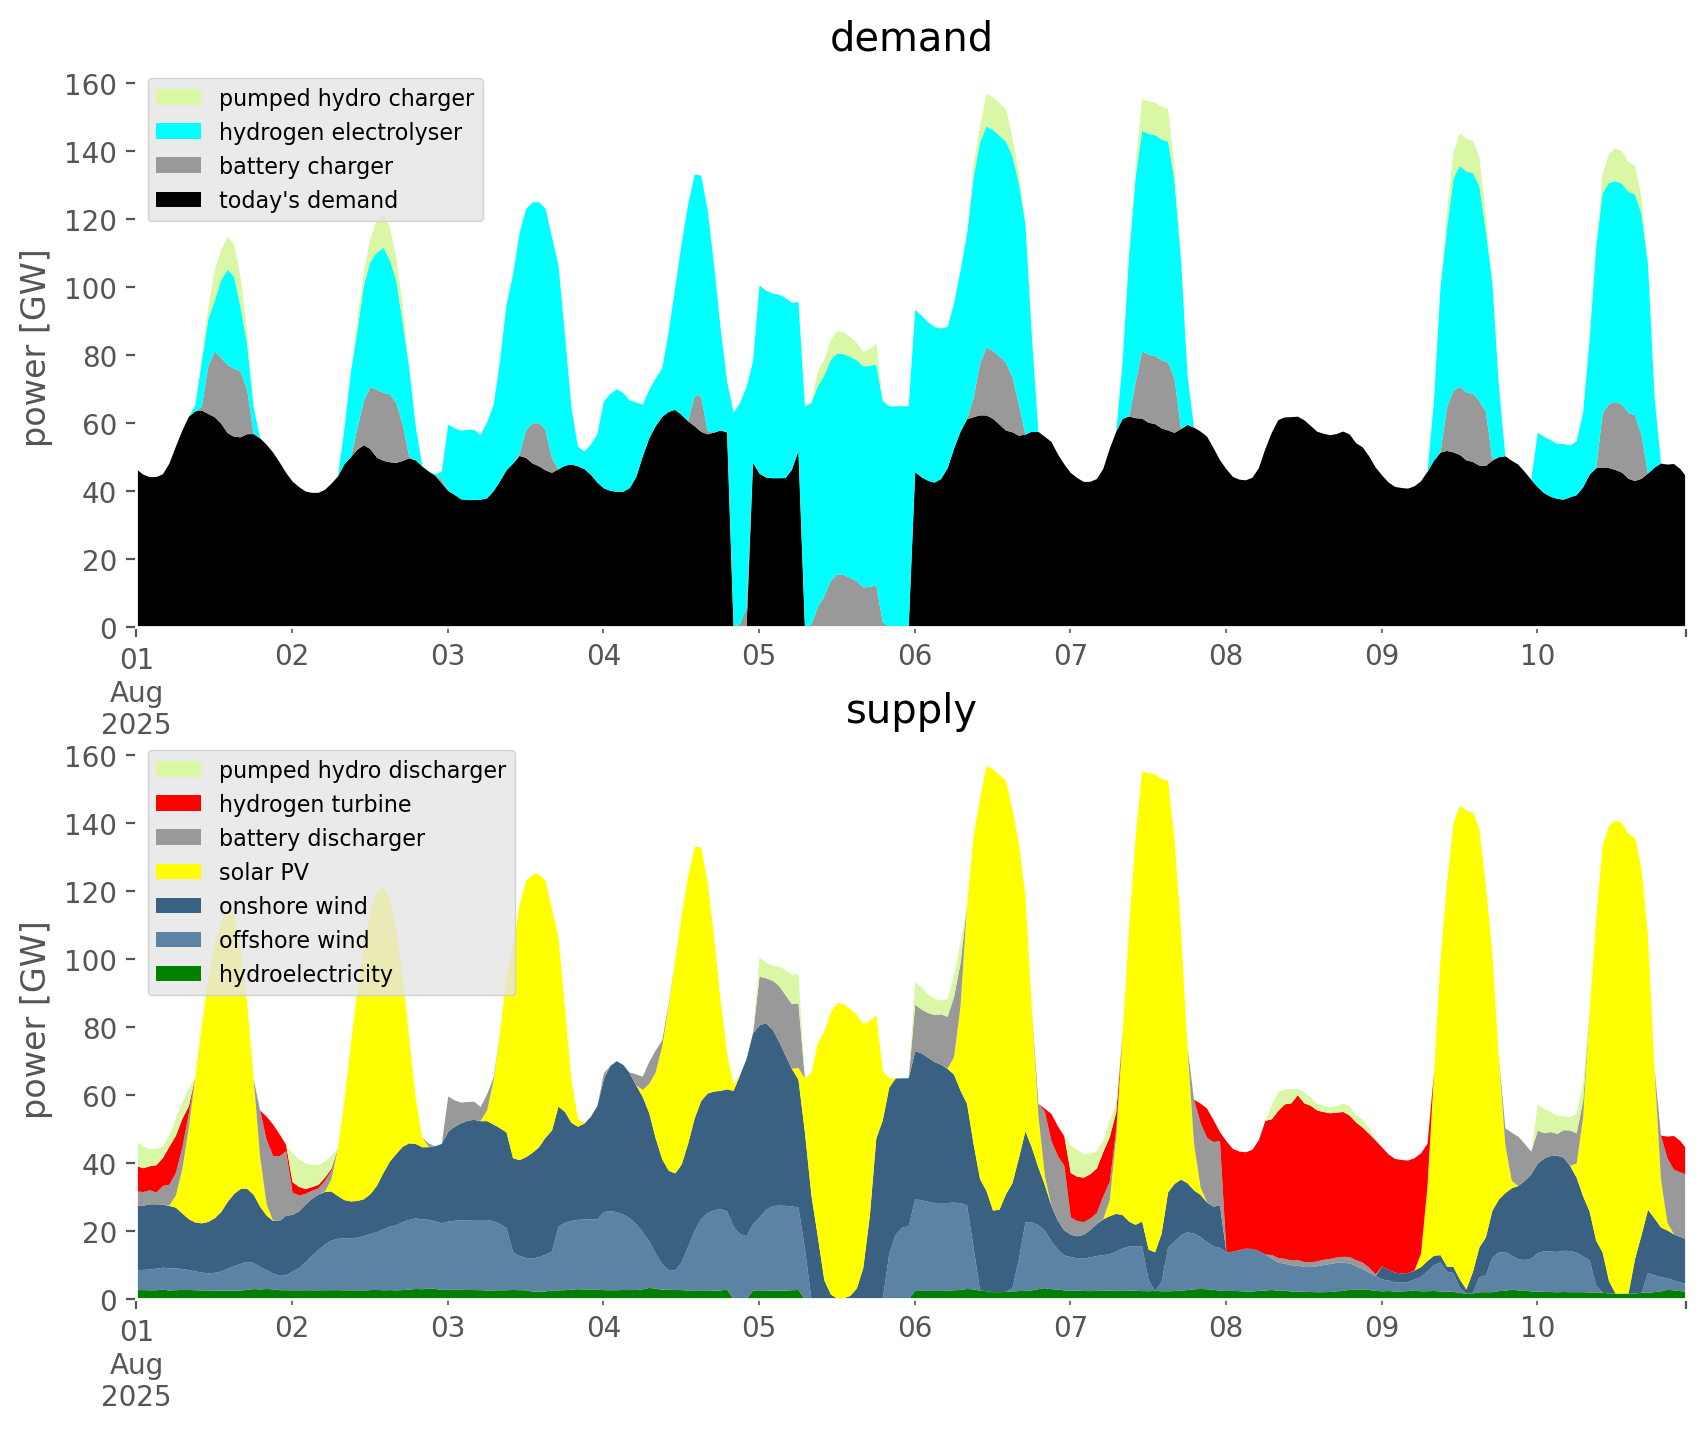
Task: Click the "demand" chart title
Action: (x=910, y=38)
